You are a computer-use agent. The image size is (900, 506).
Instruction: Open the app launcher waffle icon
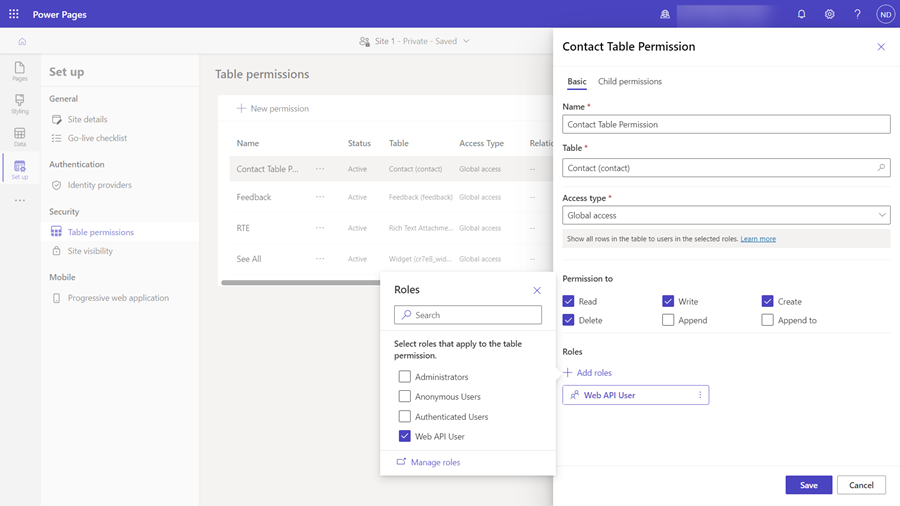(14, 14)
